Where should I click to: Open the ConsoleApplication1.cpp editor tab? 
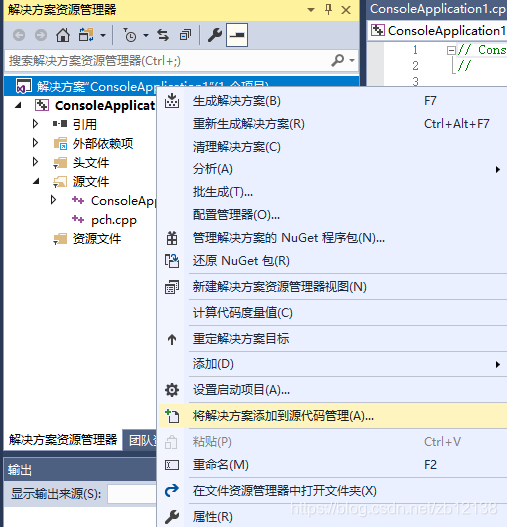(x=438, y=9)
